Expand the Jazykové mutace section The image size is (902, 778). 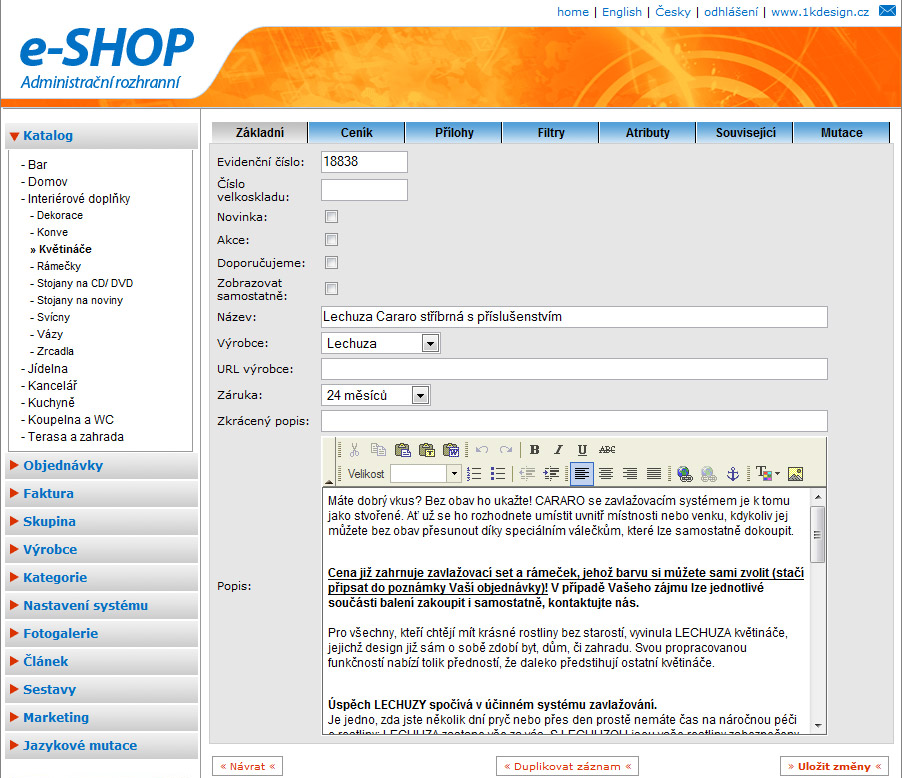coord(101,746)
